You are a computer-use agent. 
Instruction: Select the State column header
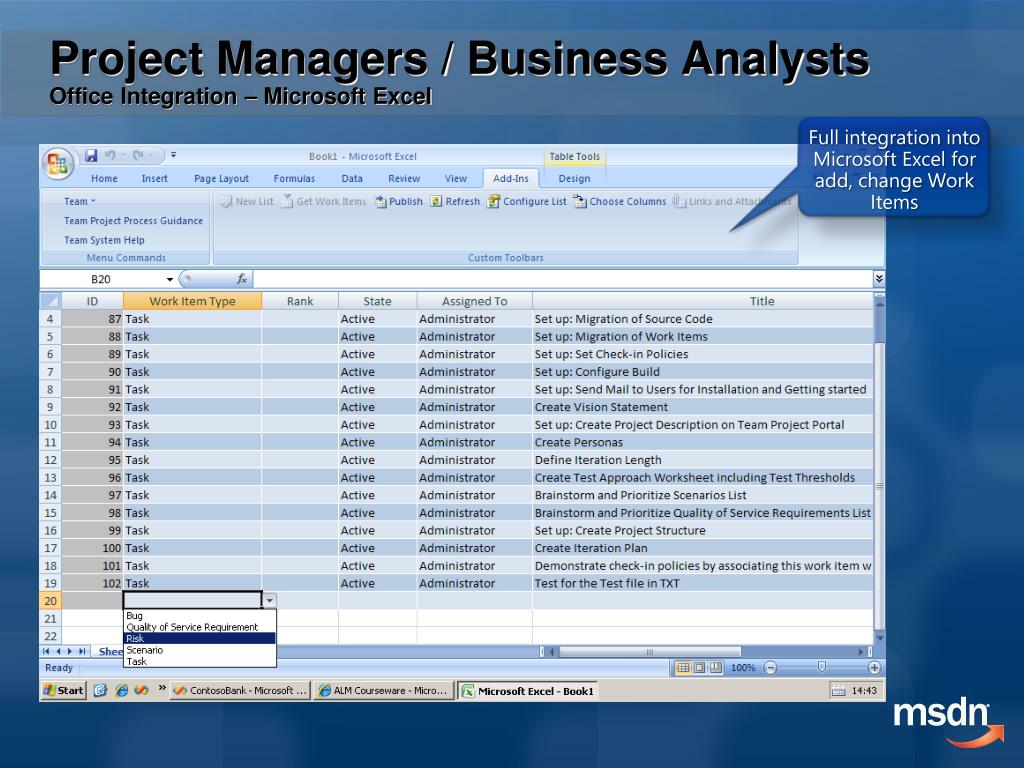point(377,301)
